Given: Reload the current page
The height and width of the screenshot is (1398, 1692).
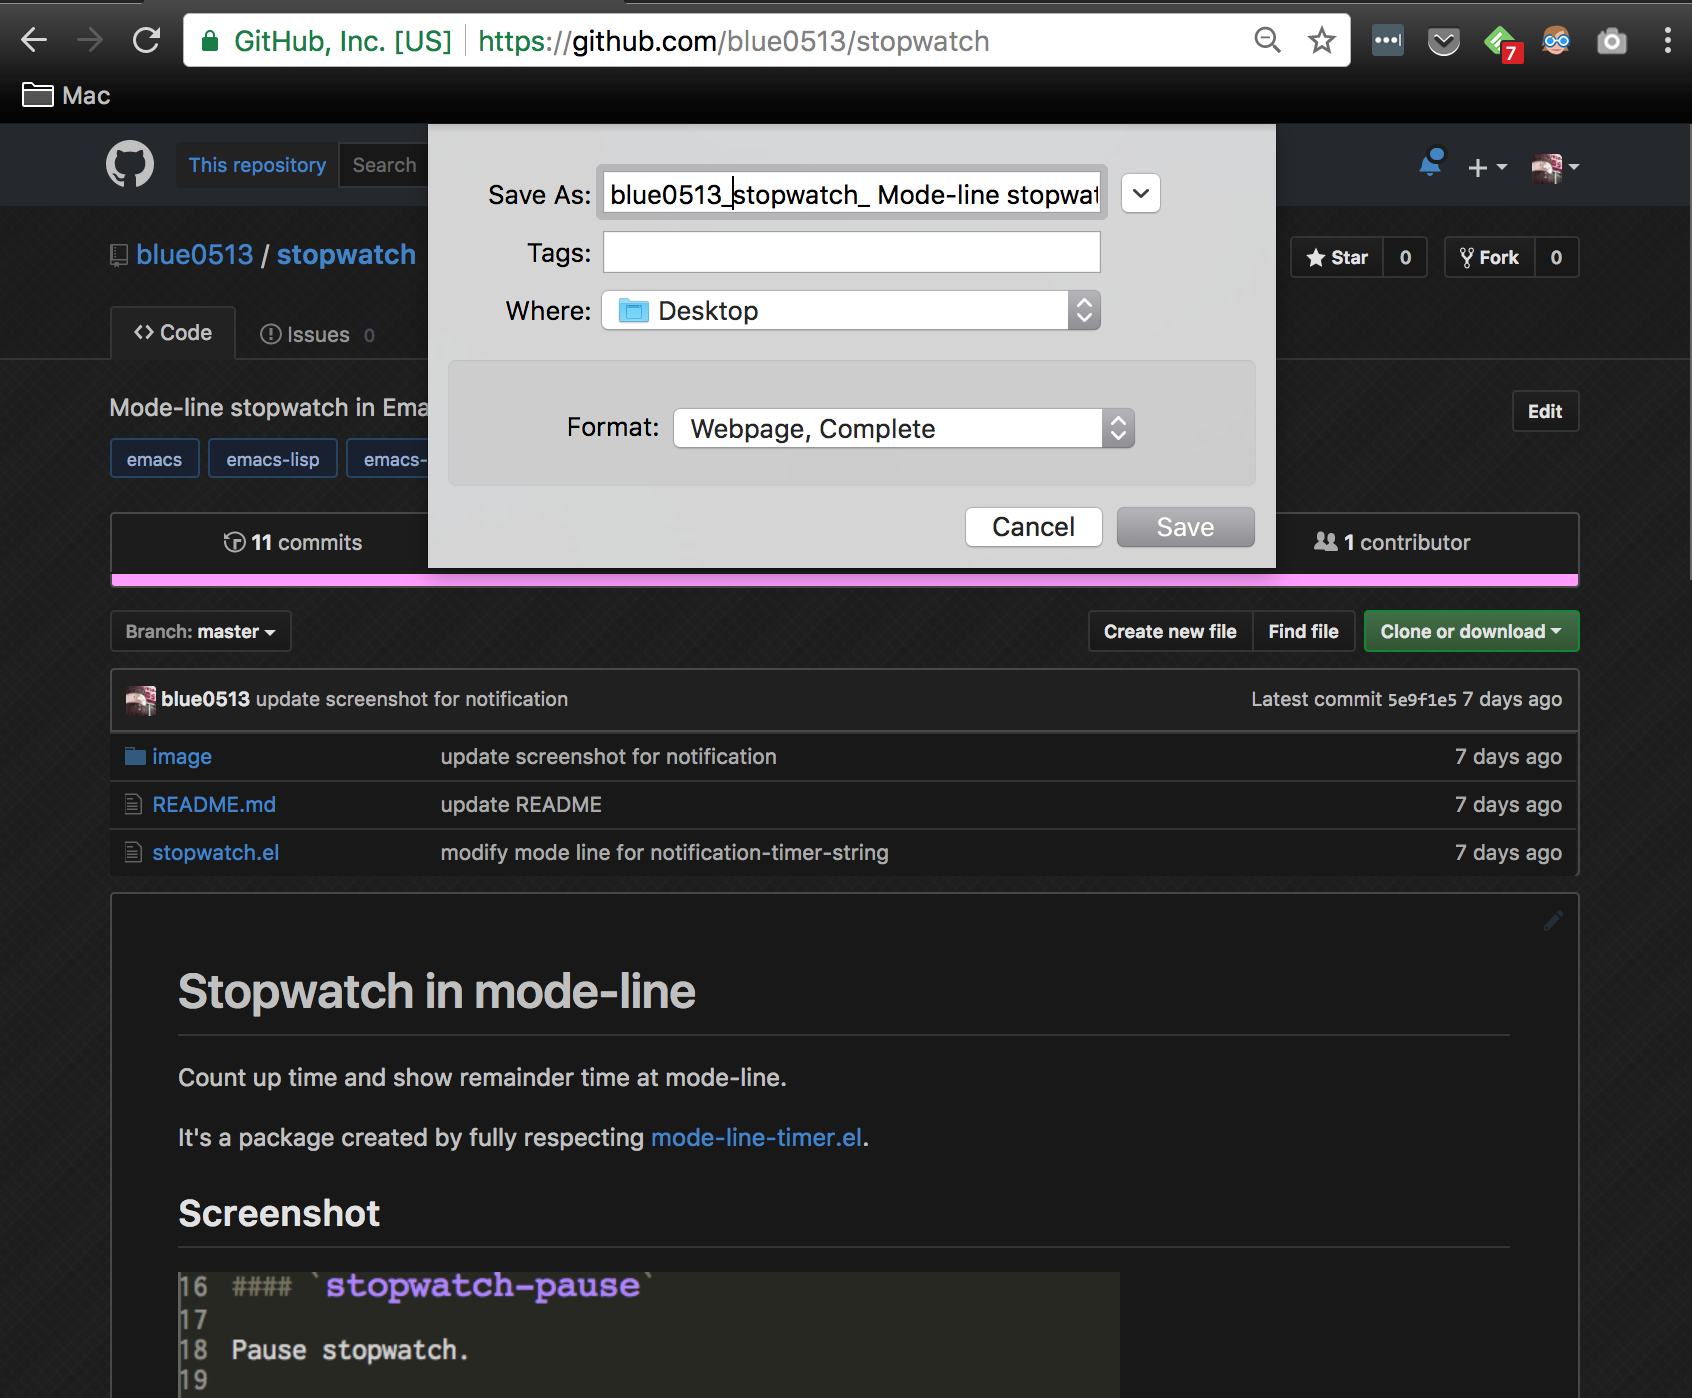Looking at the screenshot, I should 146,40.
